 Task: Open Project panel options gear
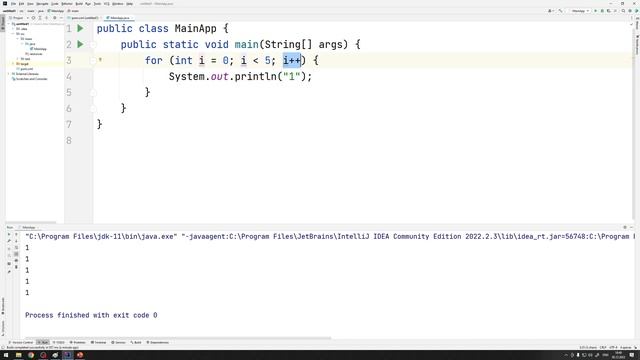pyautogui.click(x=55, y=18)
